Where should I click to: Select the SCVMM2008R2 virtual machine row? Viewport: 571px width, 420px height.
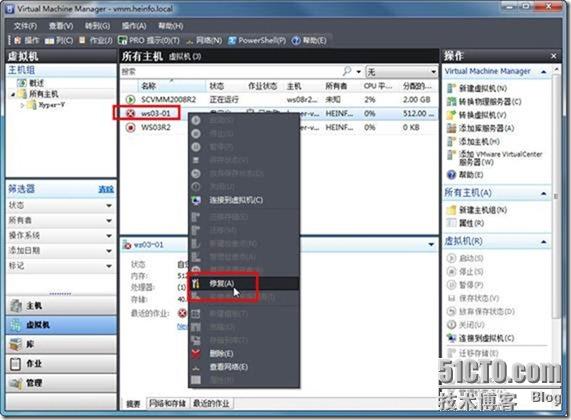(x=279, y=99)
